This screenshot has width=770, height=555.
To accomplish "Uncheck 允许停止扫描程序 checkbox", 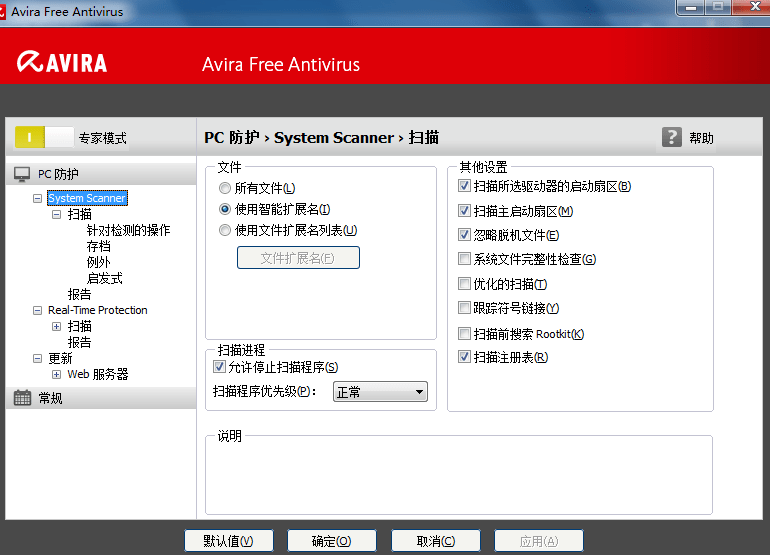I will tap(220, 367).
